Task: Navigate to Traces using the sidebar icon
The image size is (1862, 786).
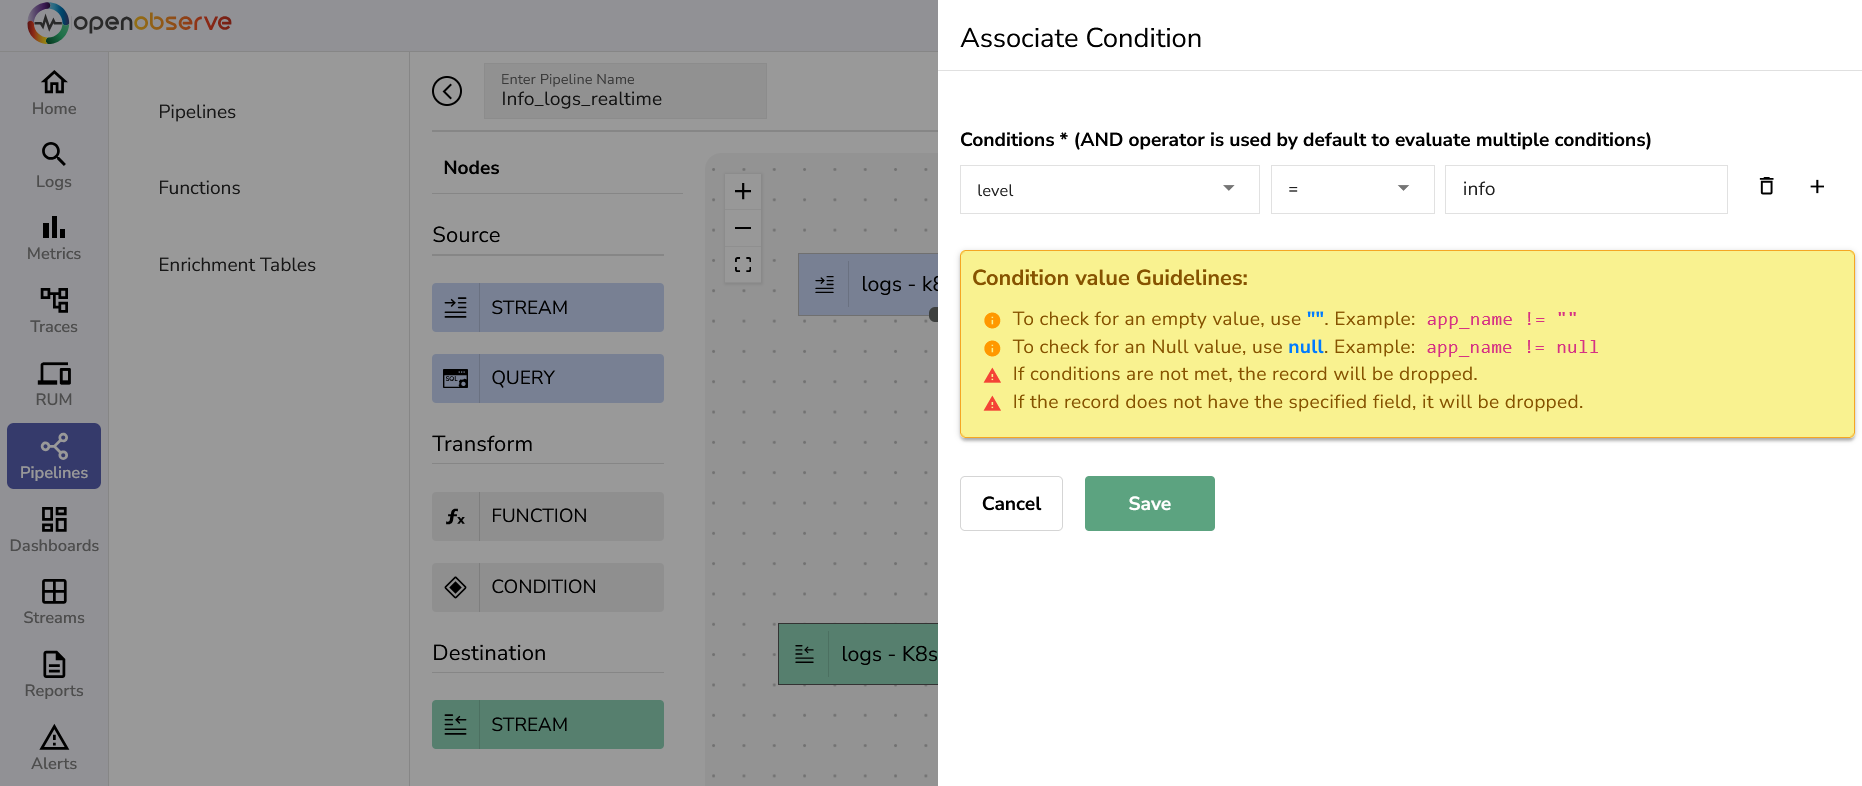Action: [x=53, y=308]
